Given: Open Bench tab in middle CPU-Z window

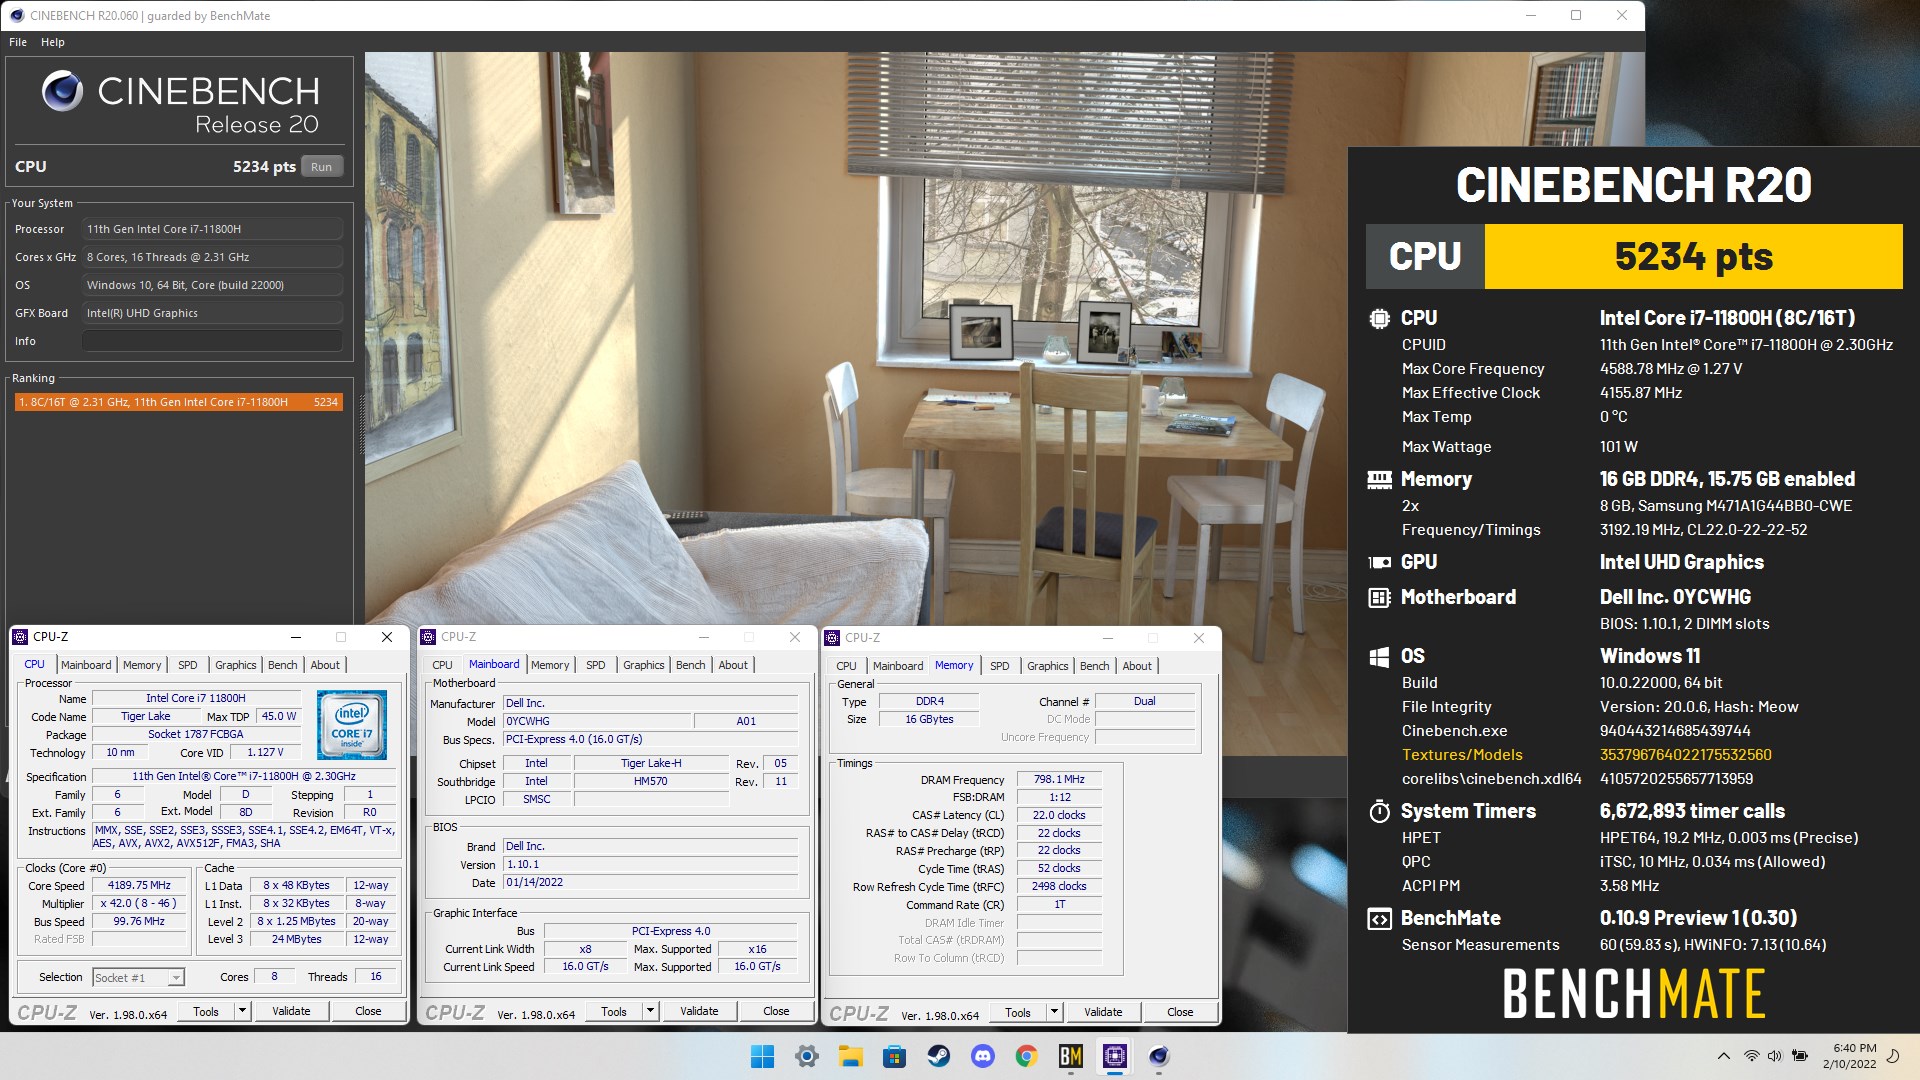Looking at the screenshot, I should (691, 665).
